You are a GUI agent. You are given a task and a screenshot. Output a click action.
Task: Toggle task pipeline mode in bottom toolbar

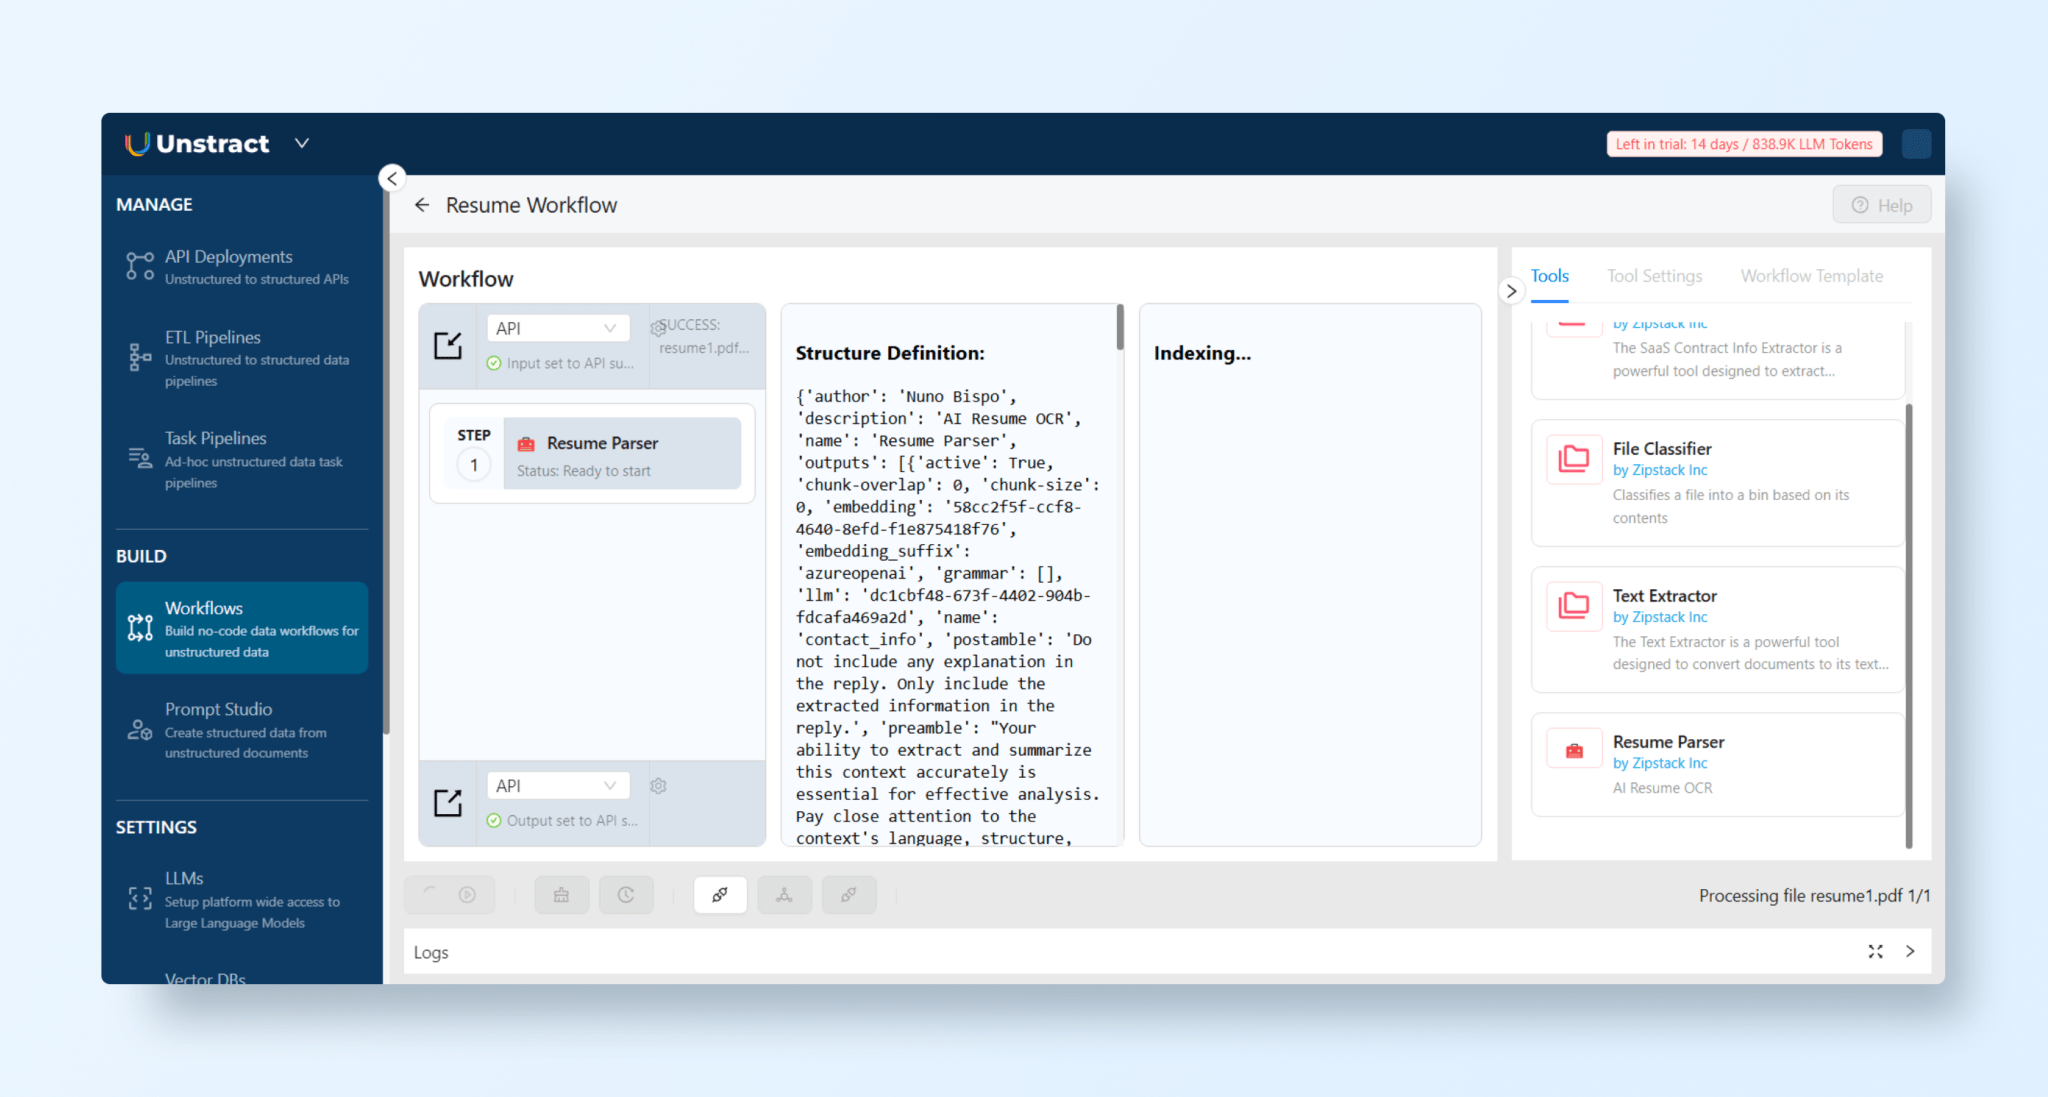point(849,895)
